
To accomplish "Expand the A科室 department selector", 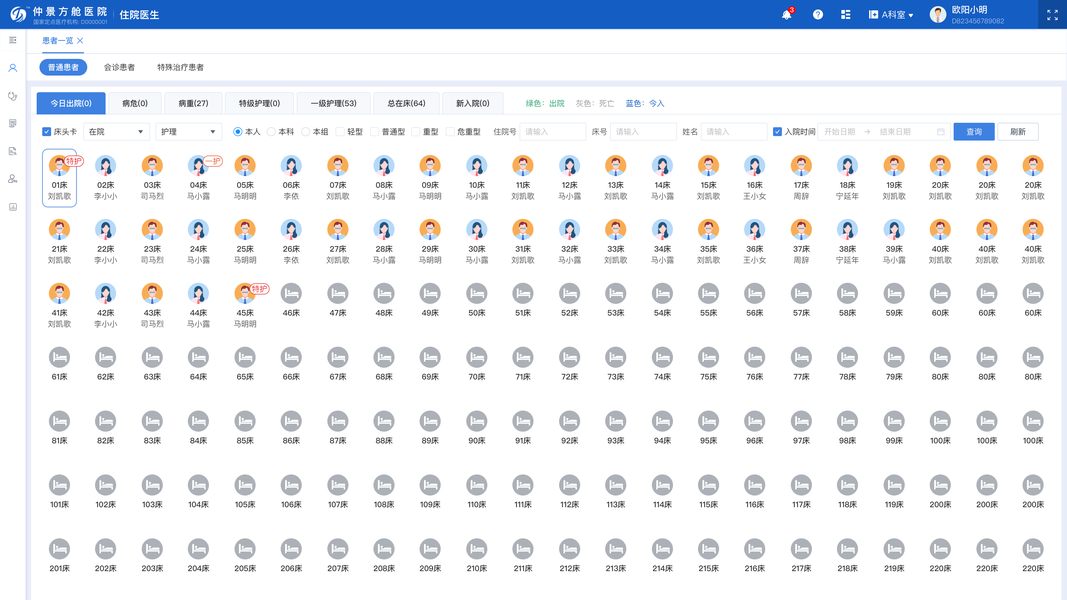I will click(891, 15).
